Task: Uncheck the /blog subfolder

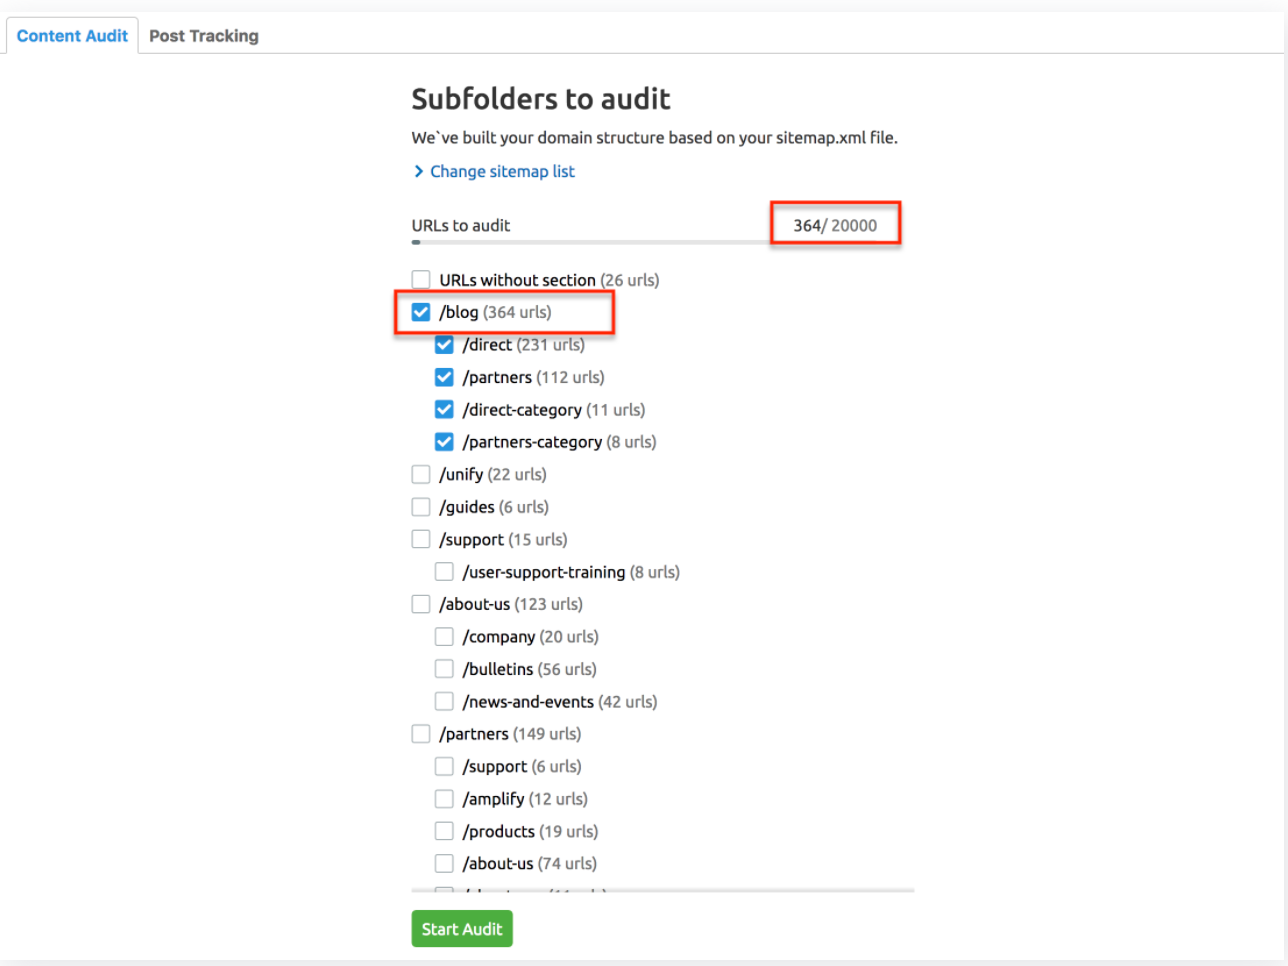Action: click(x=420, y=311)
